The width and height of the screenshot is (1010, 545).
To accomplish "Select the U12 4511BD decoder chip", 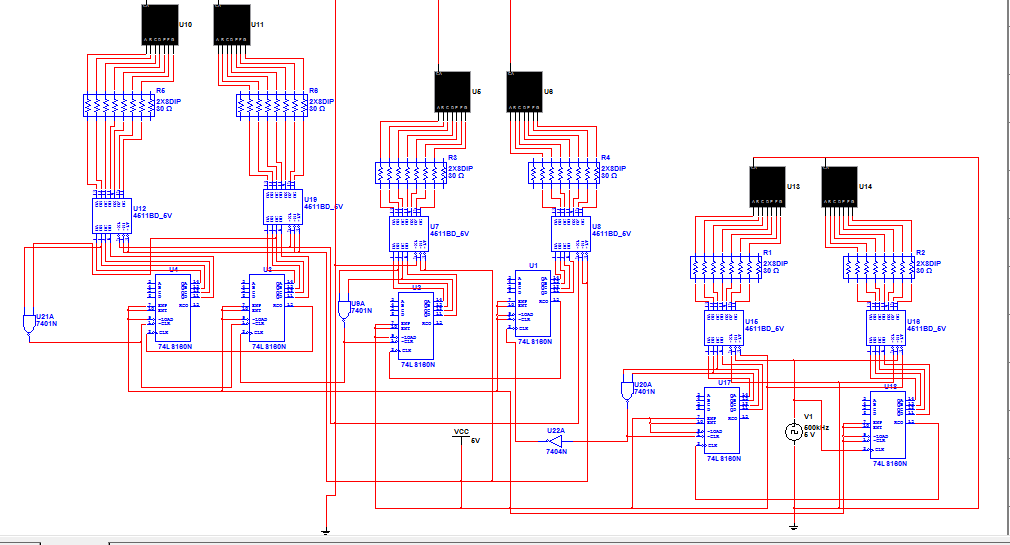I will 112,216.
